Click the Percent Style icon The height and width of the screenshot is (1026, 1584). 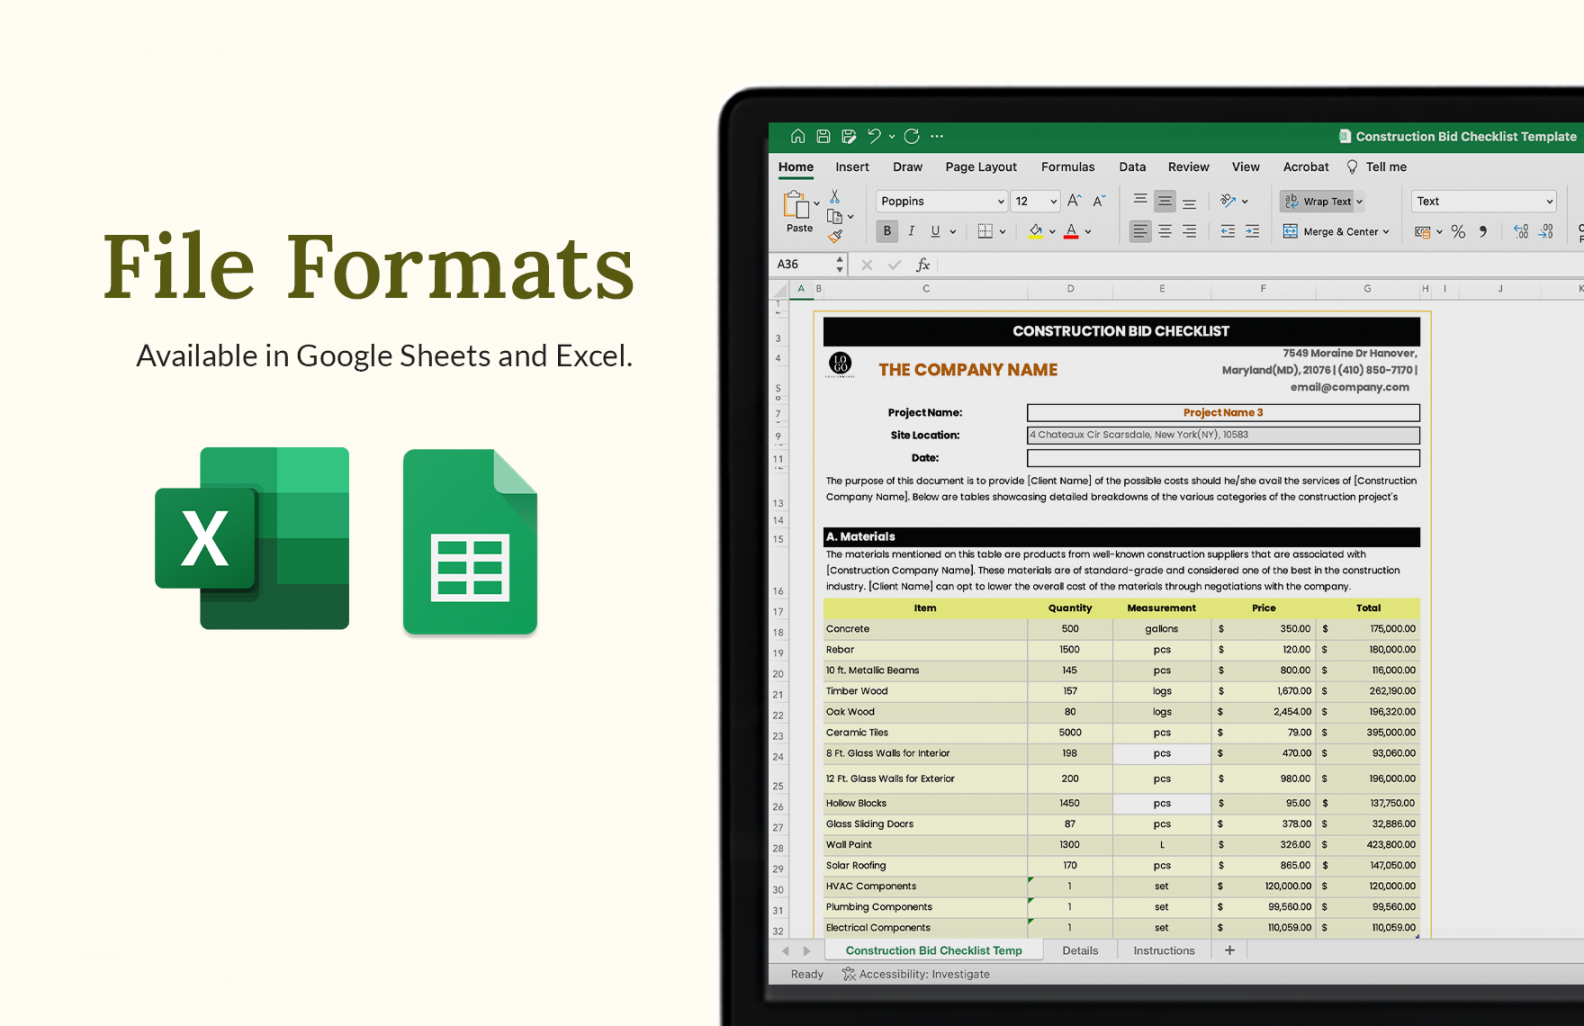(1458, 232)
